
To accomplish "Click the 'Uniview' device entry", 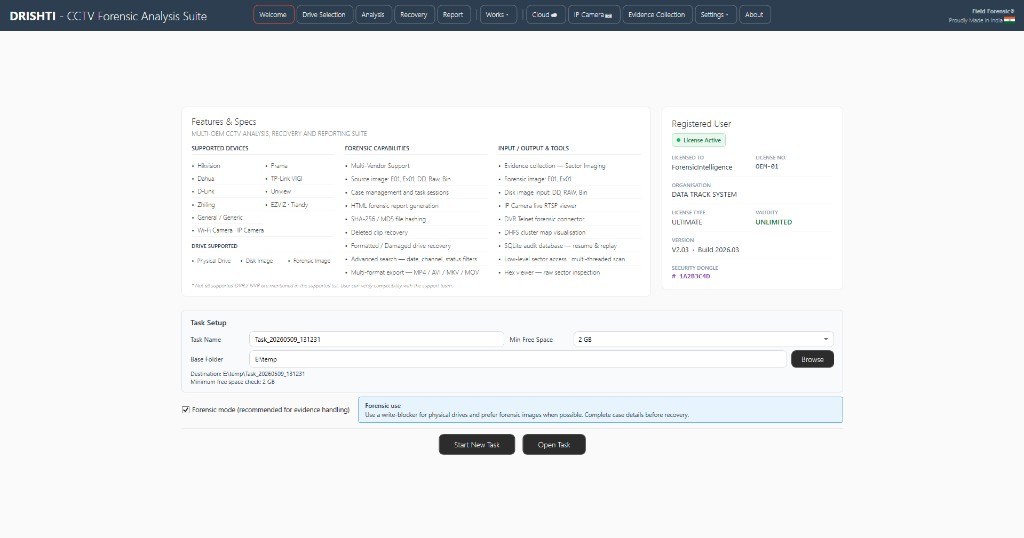I will click(281, 191).
